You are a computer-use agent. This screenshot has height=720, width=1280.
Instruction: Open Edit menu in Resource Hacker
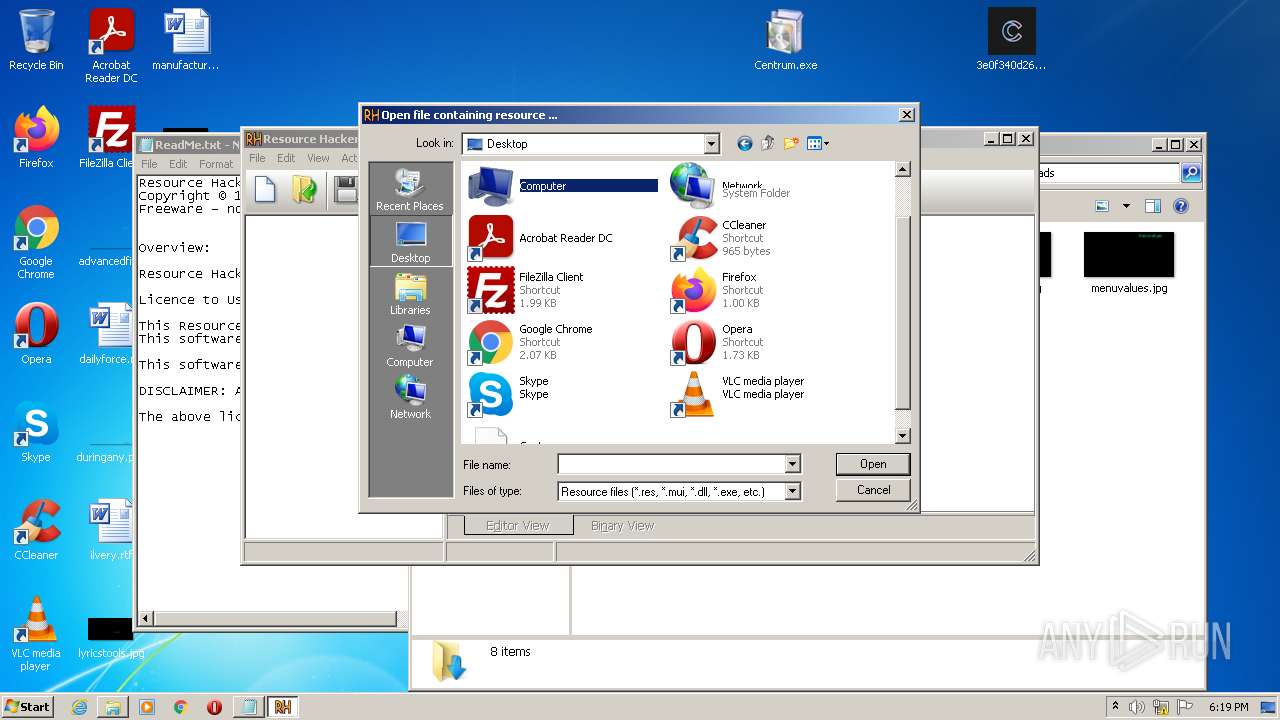pos(286,158)
